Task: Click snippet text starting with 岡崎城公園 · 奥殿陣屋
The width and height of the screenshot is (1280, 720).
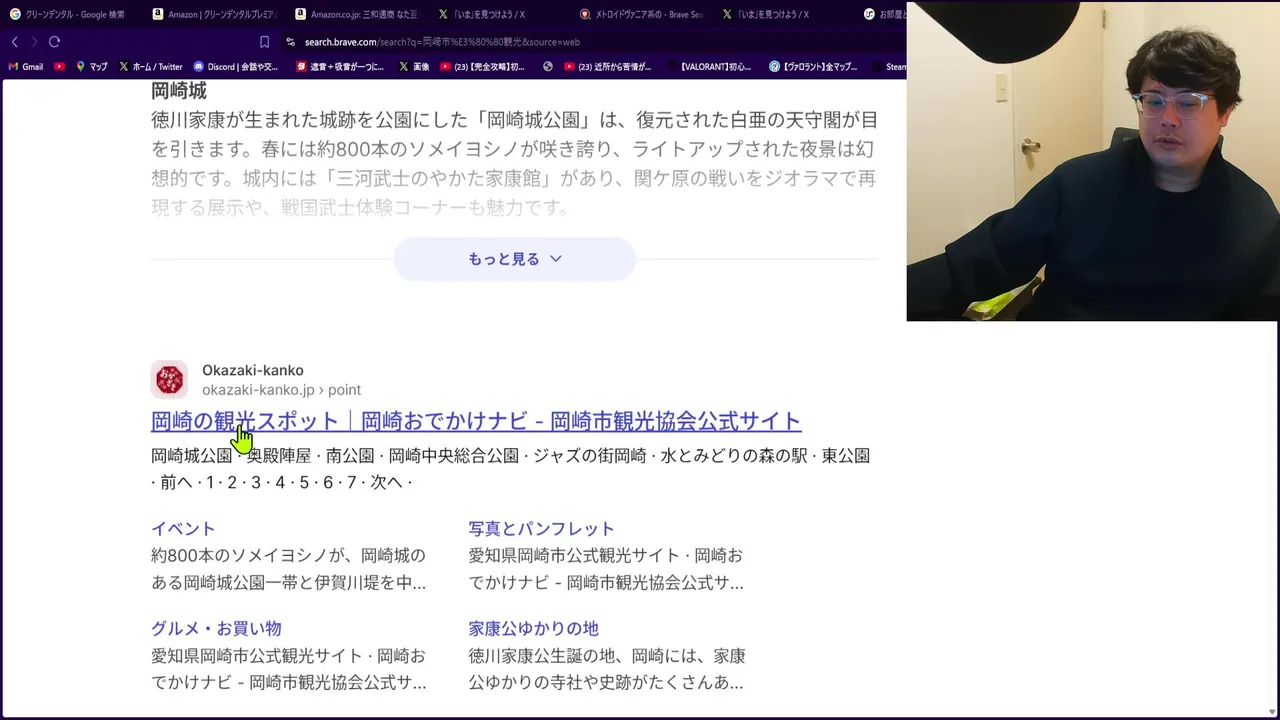Action: [x=510, y=468]
